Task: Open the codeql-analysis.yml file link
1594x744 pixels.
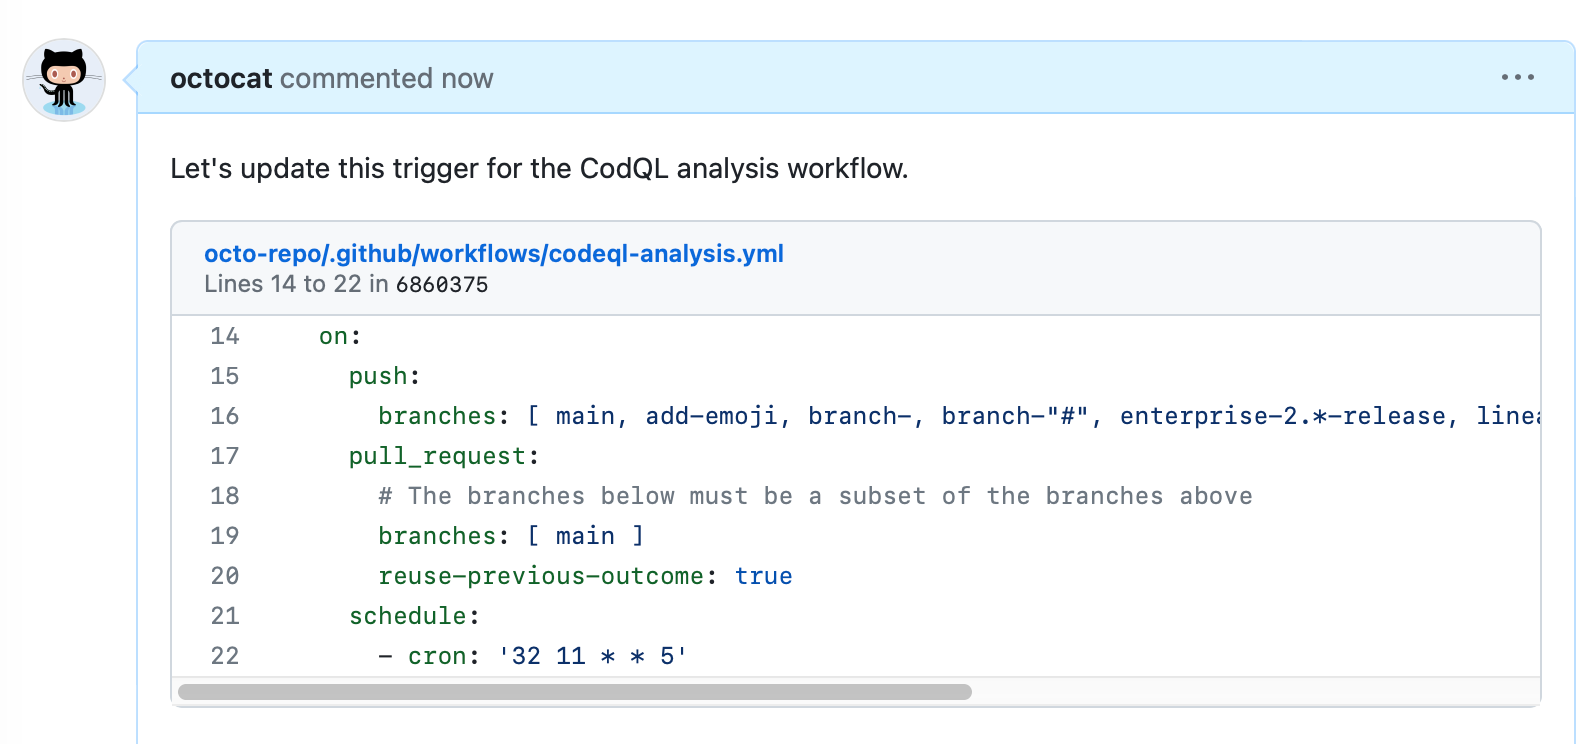Action: [494, 253]
